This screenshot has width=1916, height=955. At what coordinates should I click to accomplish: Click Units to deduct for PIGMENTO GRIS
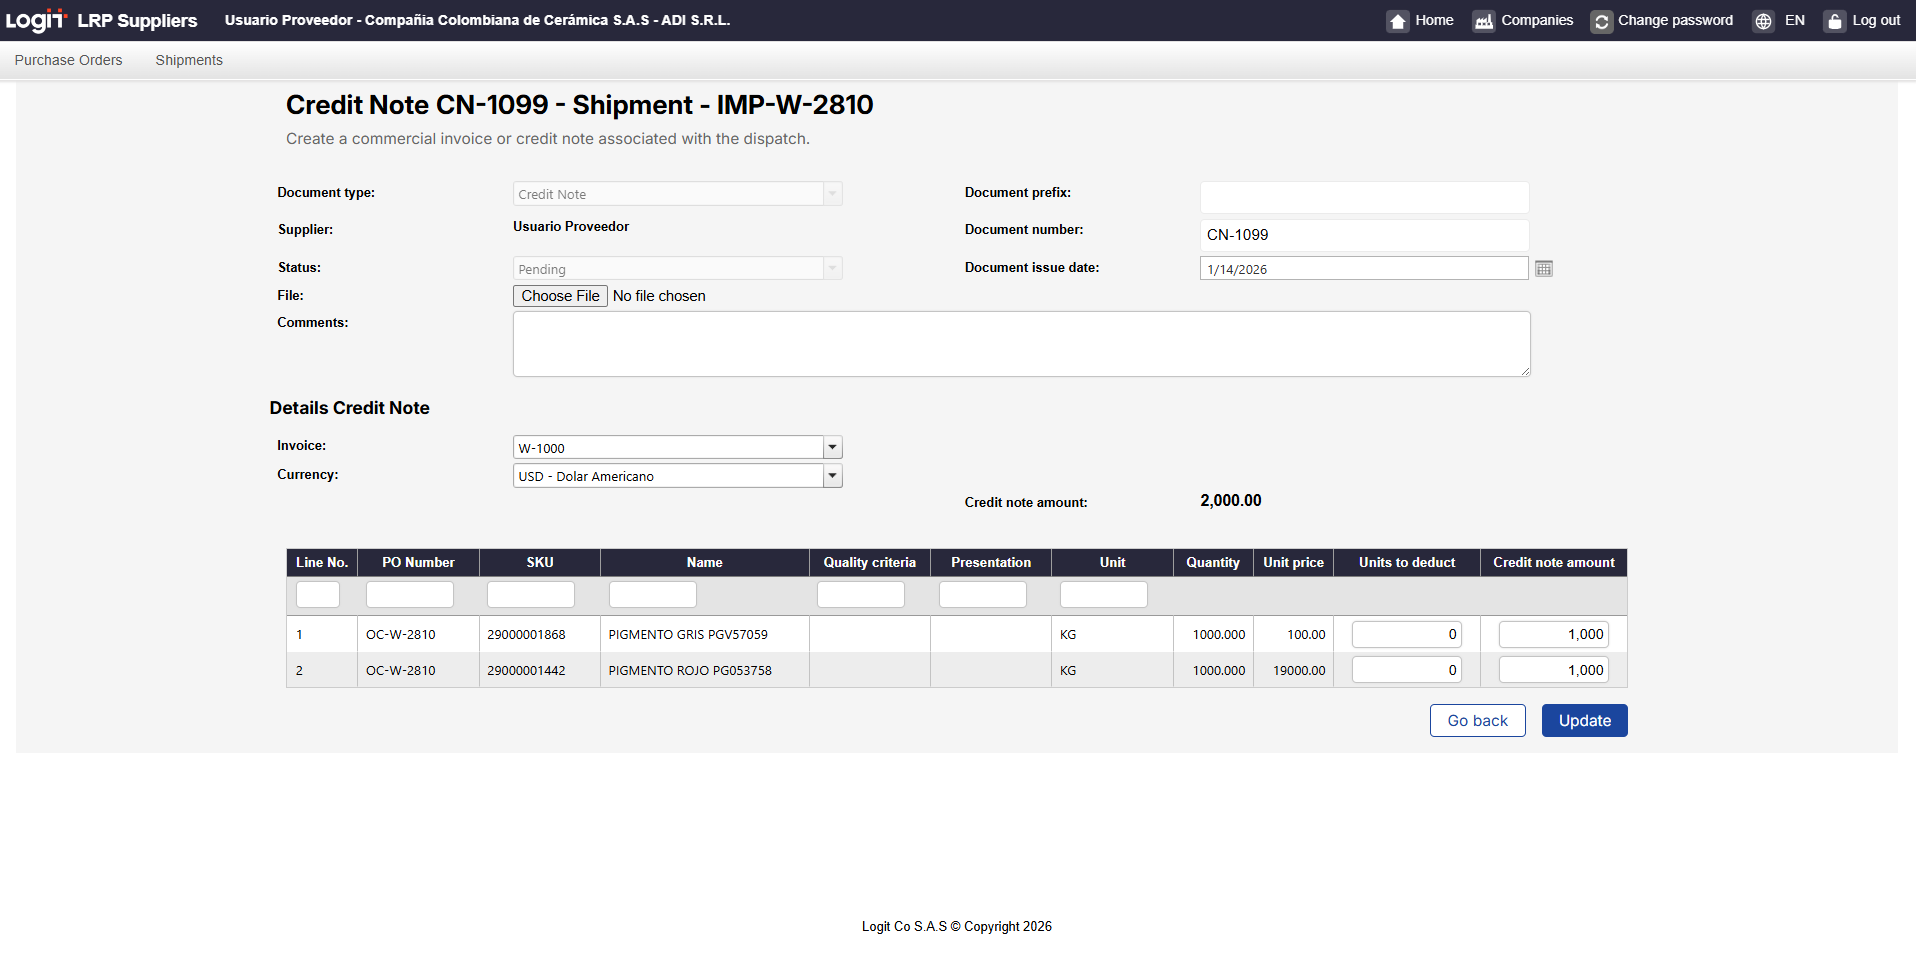(x=1406, y=635)
